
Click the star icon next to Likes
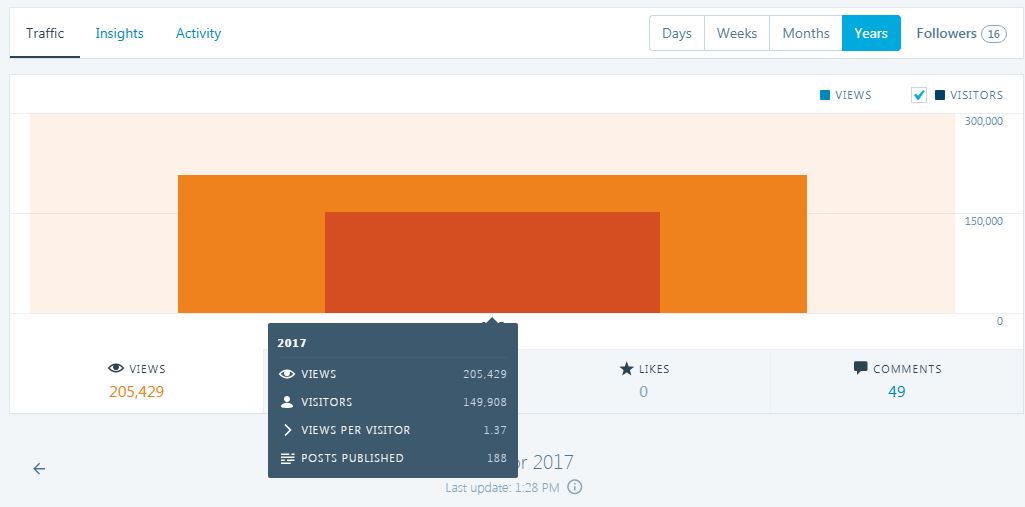point(626,368)
